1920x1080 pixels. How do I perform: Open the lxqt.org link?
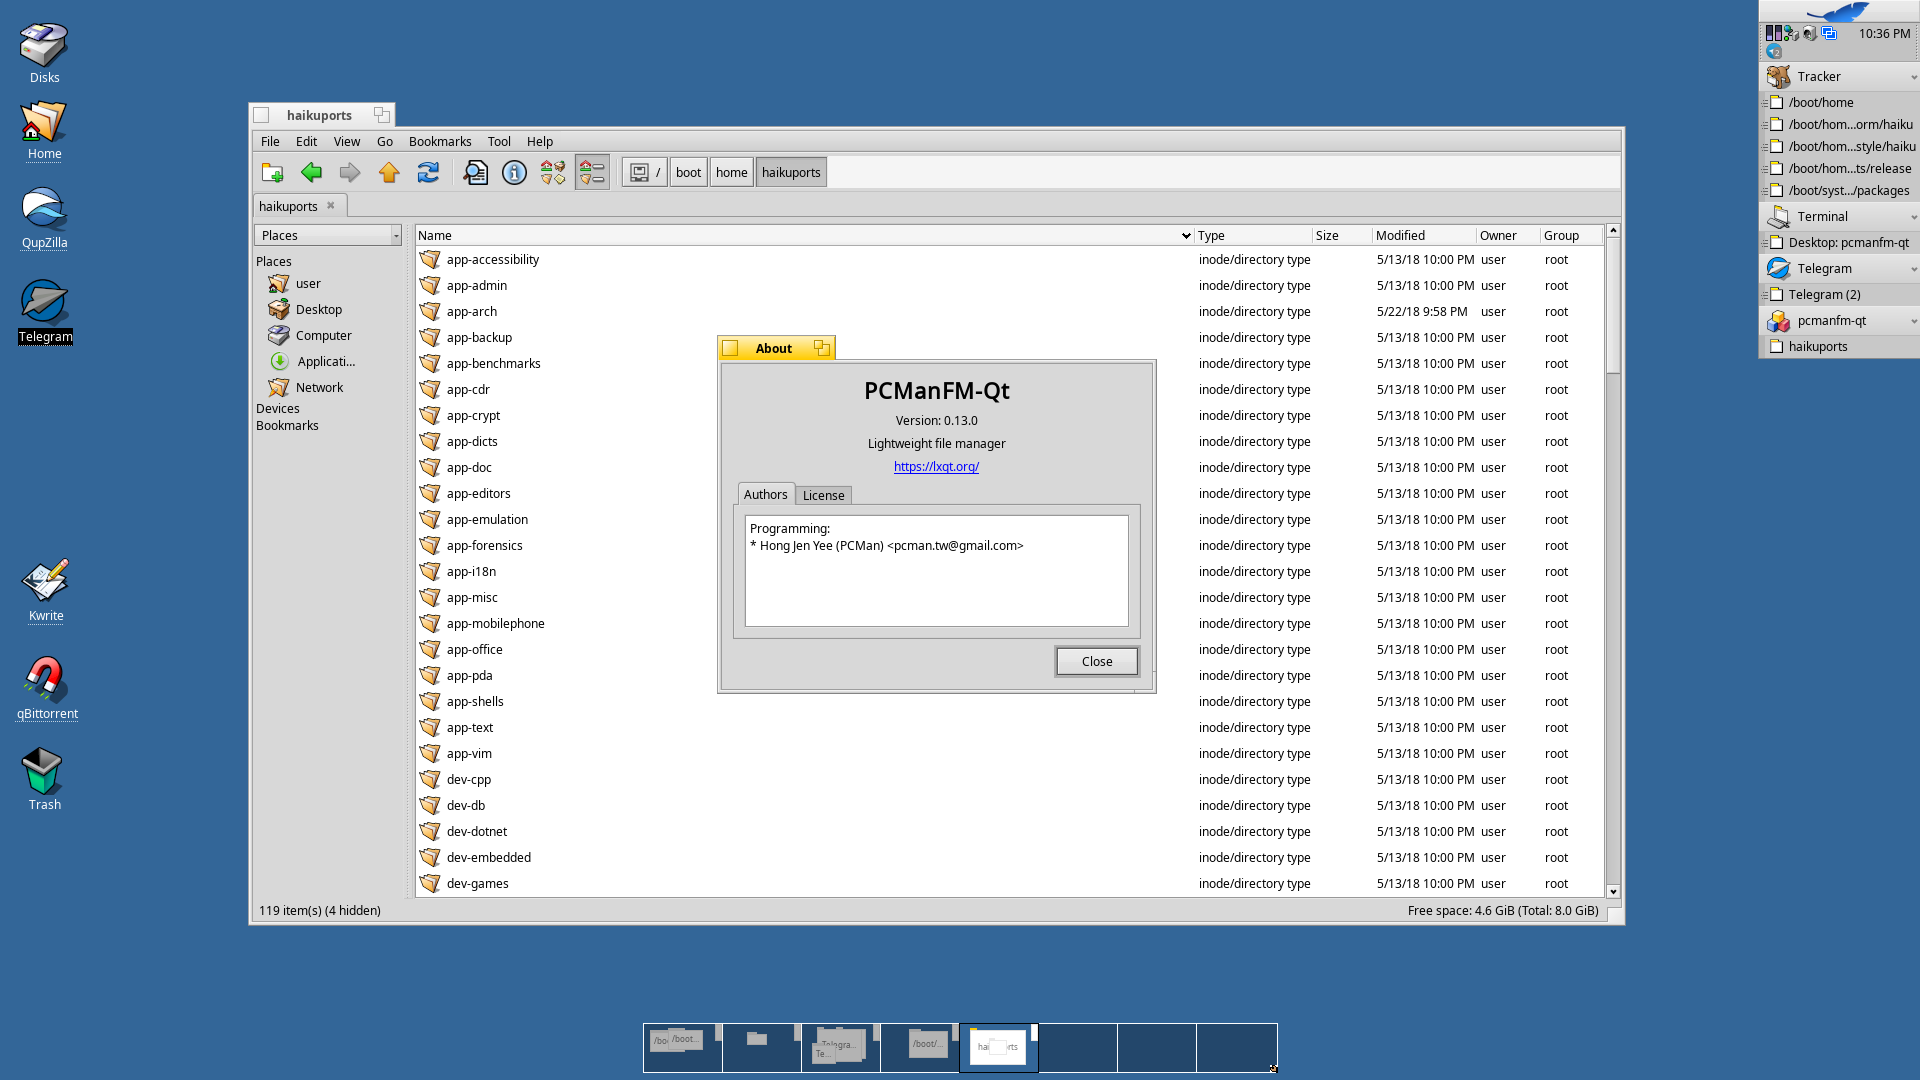[936, 466]
